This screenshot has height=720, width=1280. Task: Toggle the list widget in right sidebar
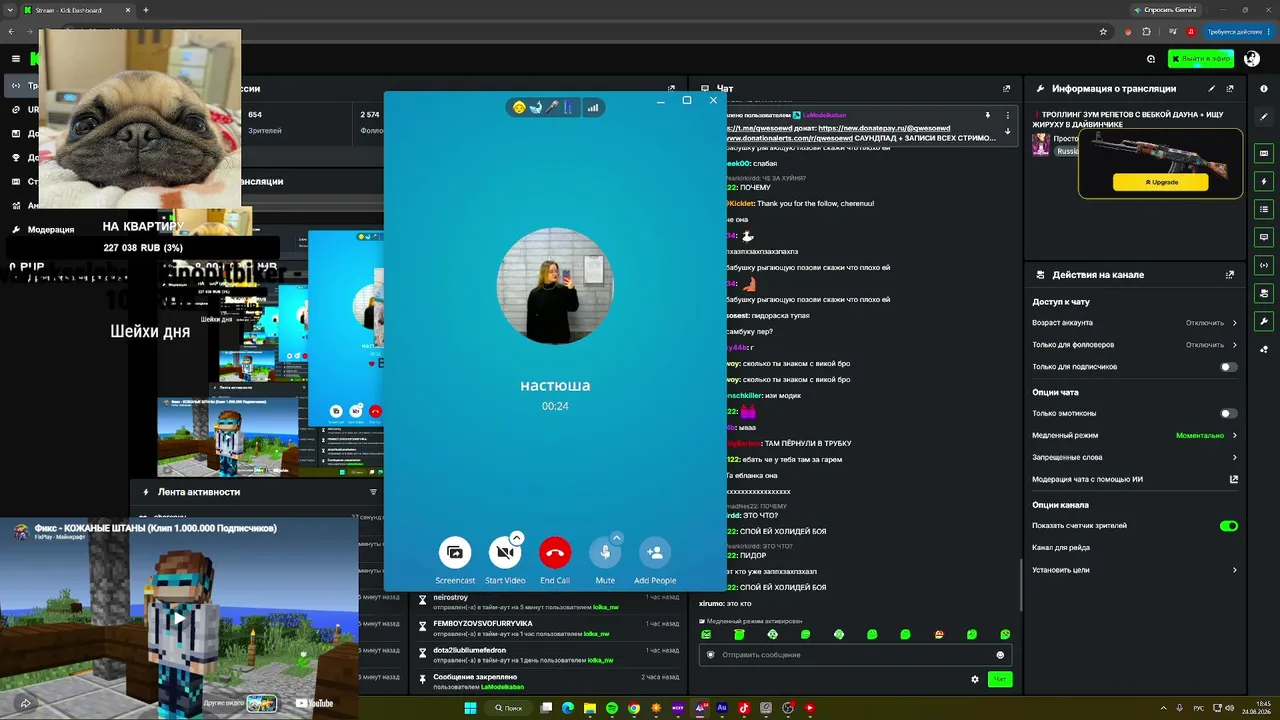pyautogui.click(x=1264, y=209)
